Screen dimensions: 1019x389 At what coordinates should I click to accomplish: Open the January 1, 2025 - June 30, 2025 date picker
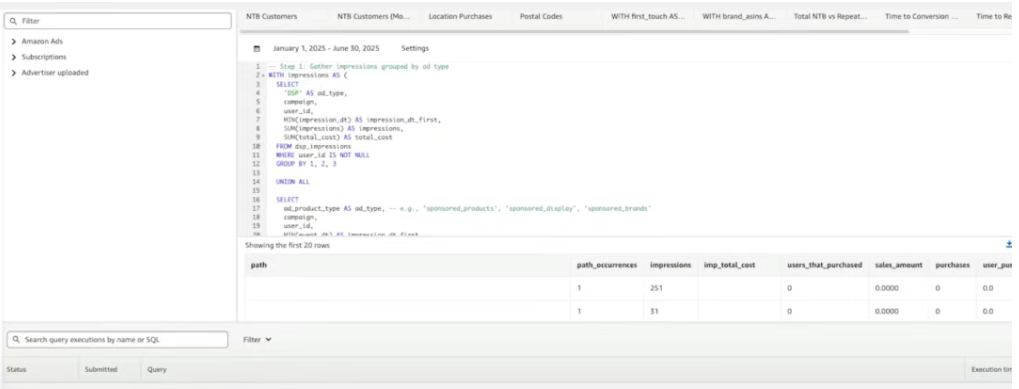326,49
